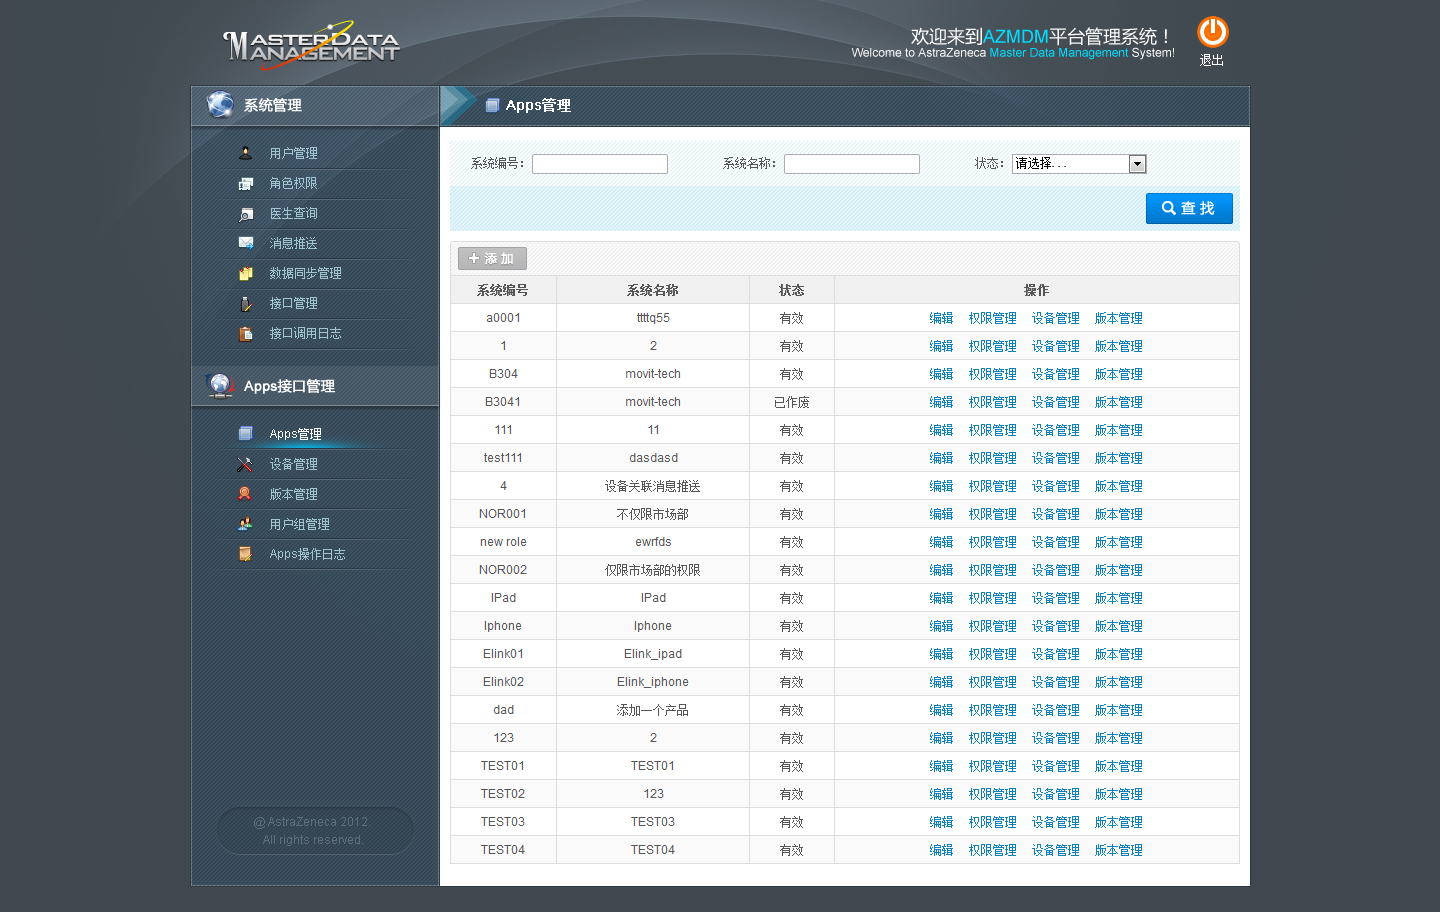
Task: Click the 接口管理 sidebar icon
Action: (246, 303)
